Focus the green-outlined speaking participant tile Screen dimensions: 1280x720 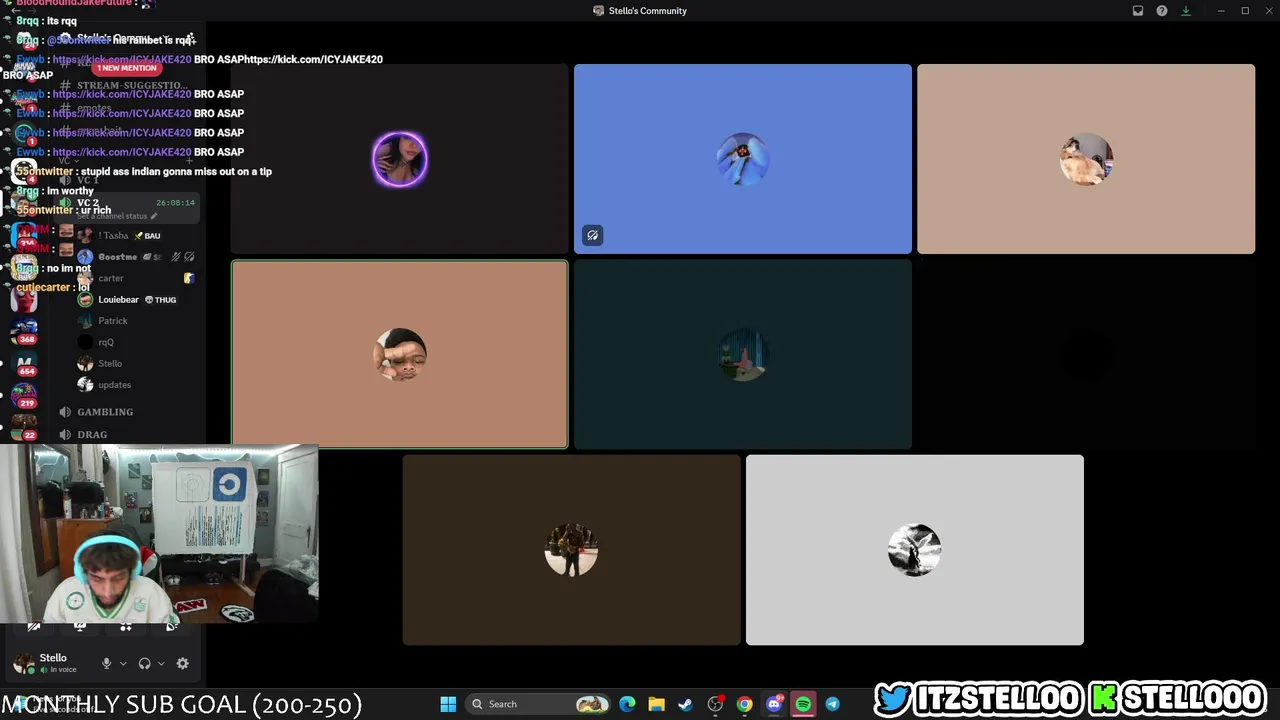click(399, 354)
